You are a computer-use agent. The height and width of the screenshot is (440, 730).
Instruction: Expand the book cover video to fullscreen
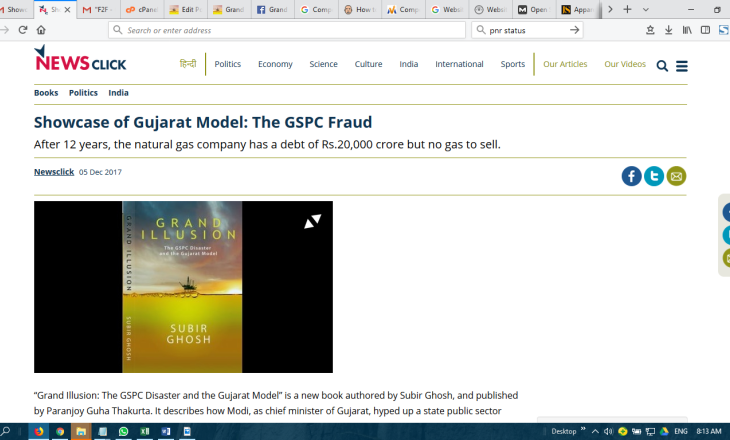(312, 221)
